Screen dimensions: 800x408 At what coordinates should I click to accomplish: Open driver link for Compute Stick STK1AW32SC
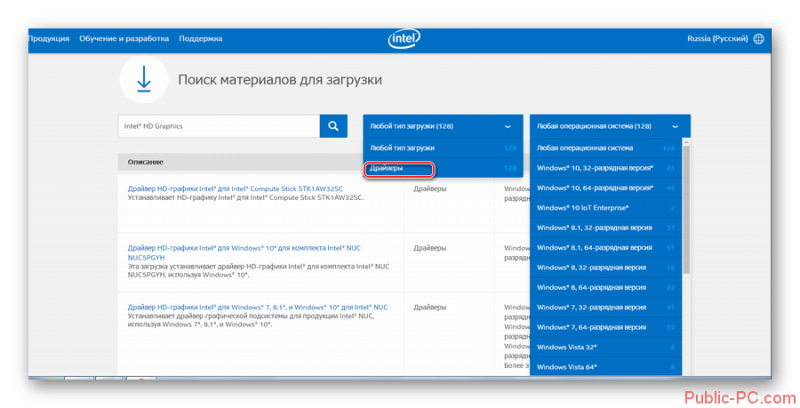[x=235, y=189]
